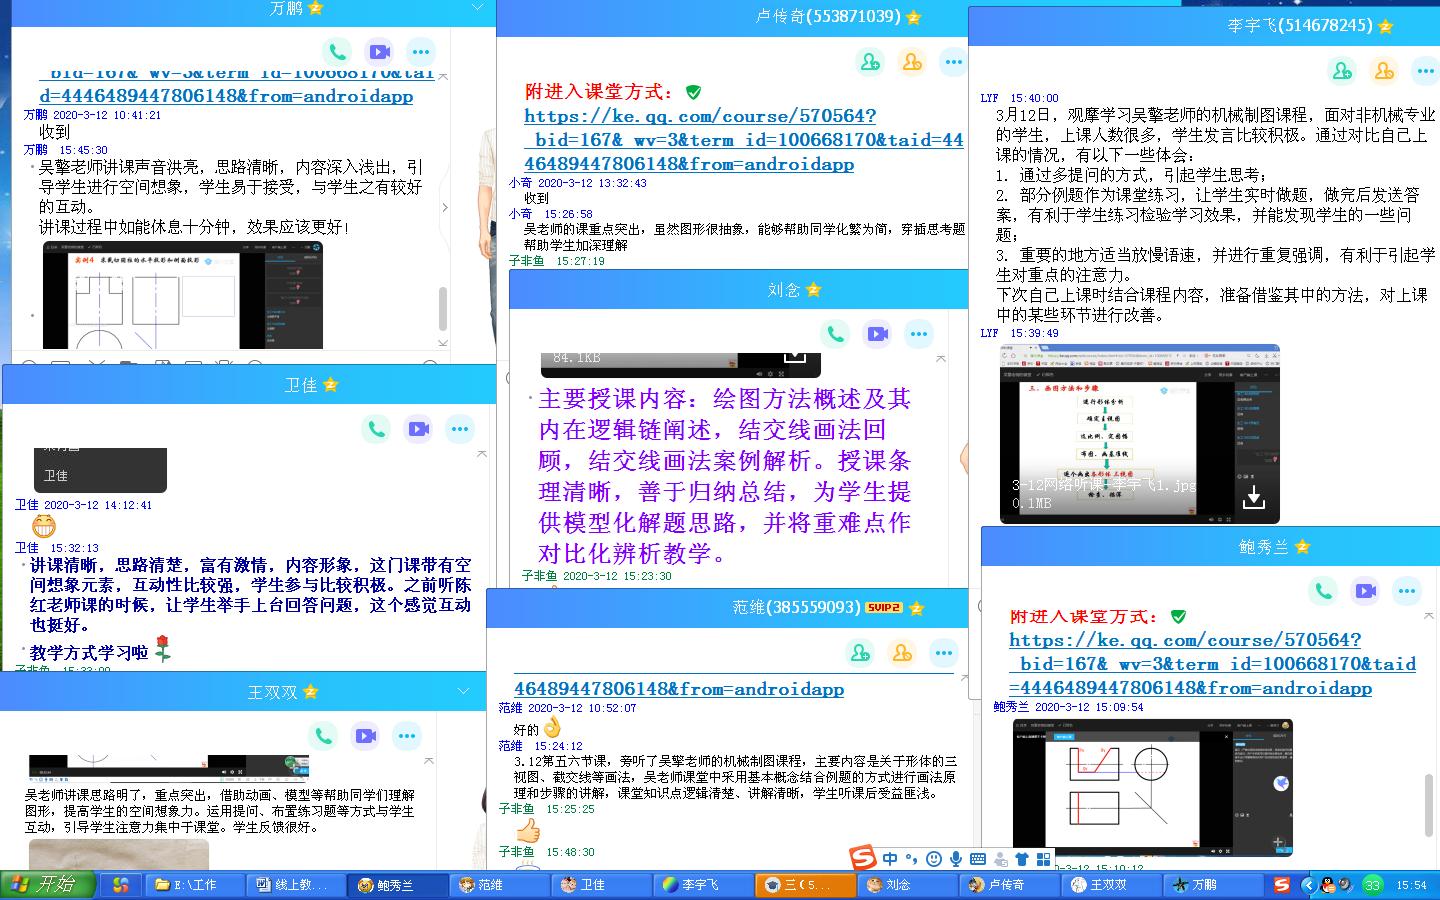This screenshot has height=900, width=1440.
Task: Open more options in 卢传奇 chat window
Action: [954, 62]
